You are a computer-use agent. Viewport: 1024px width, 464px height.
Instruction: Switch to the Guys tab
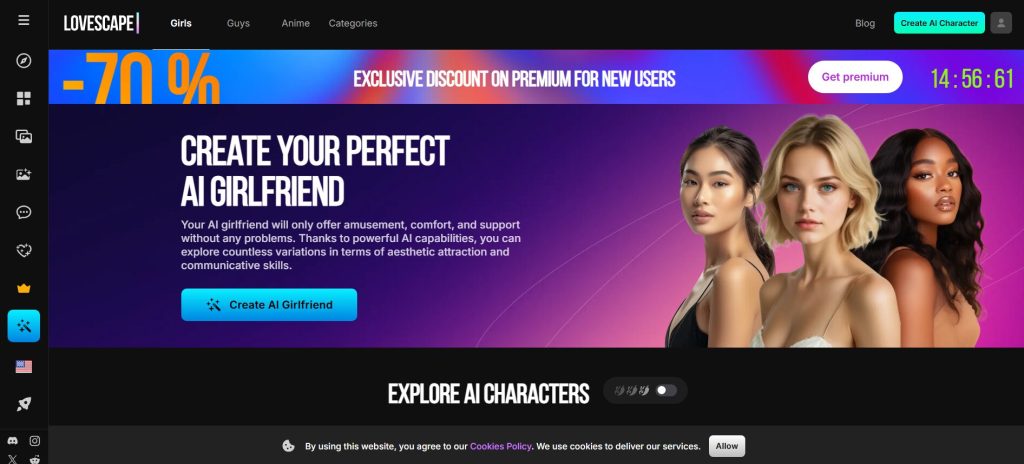coord(238,23)
